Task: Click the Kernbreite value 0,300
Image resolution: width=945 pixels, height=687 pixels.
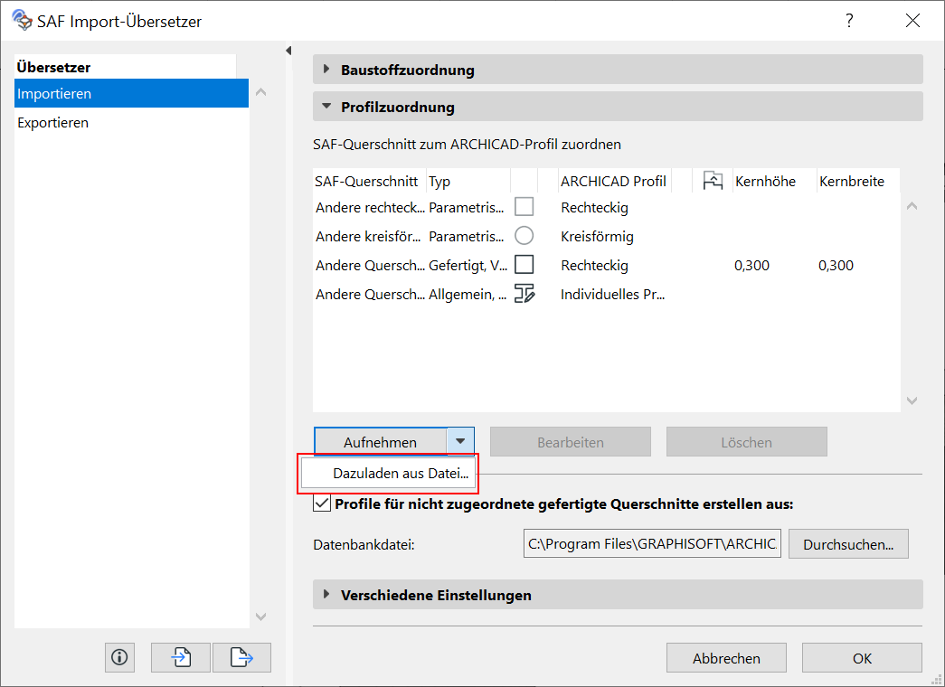Action: 836,265
